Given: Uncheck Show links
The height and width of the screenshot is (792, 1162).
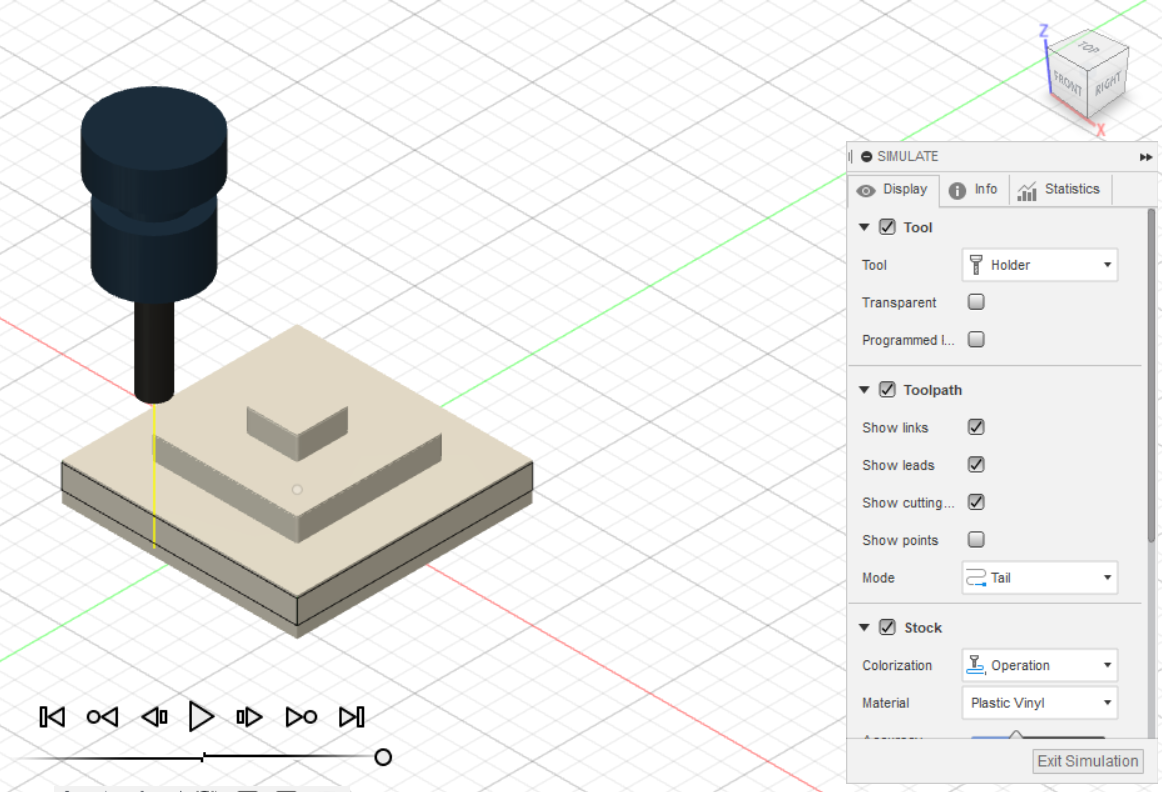Looking at the screenshot, I should [976, 427].
